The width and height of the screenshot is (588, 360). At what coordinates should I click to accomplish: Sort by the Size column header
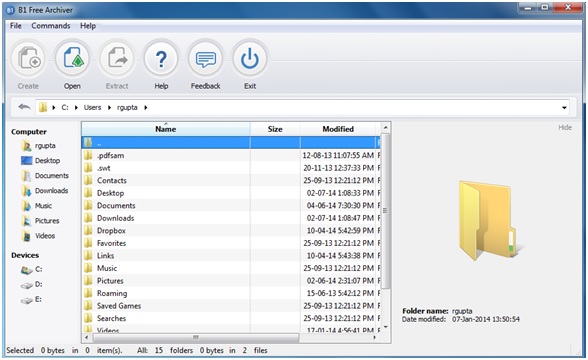point(275,129)
